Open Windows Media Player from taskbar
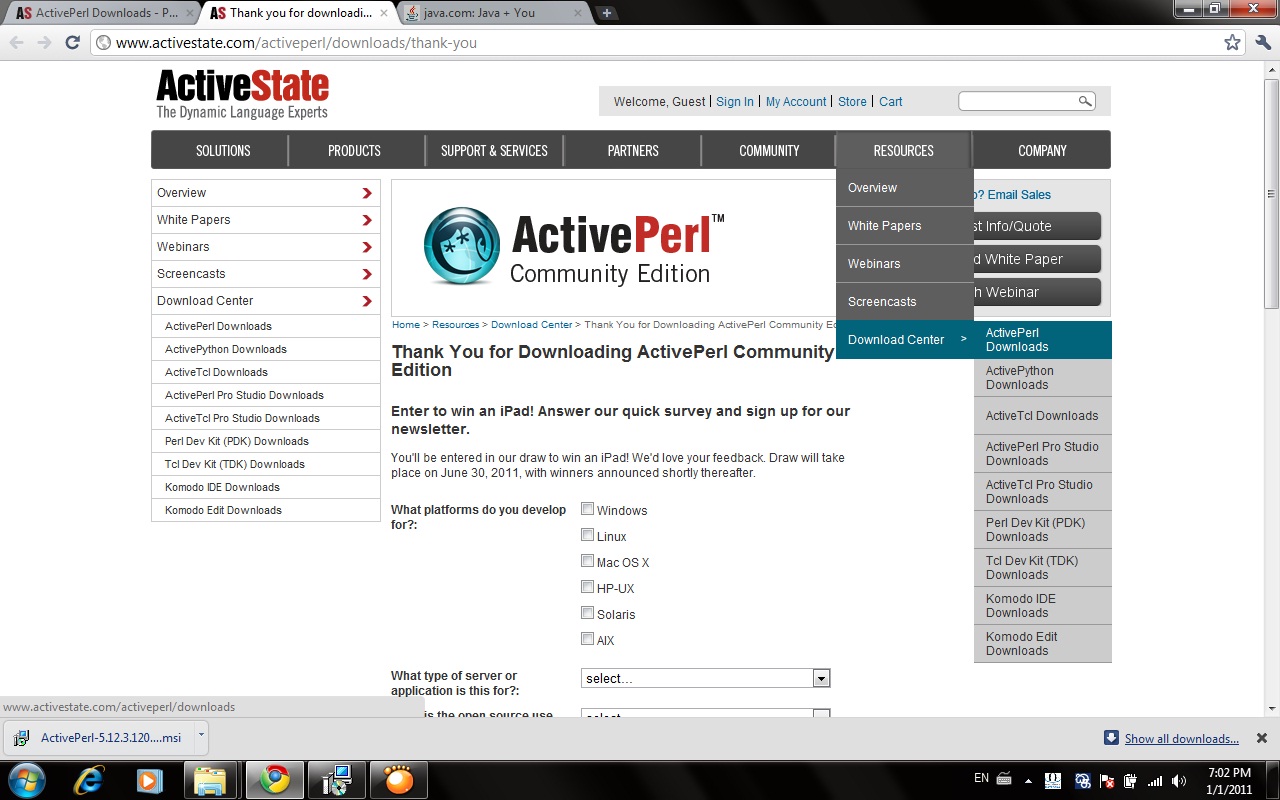Viewport: 1280px width, 800px height. (150, 780)
